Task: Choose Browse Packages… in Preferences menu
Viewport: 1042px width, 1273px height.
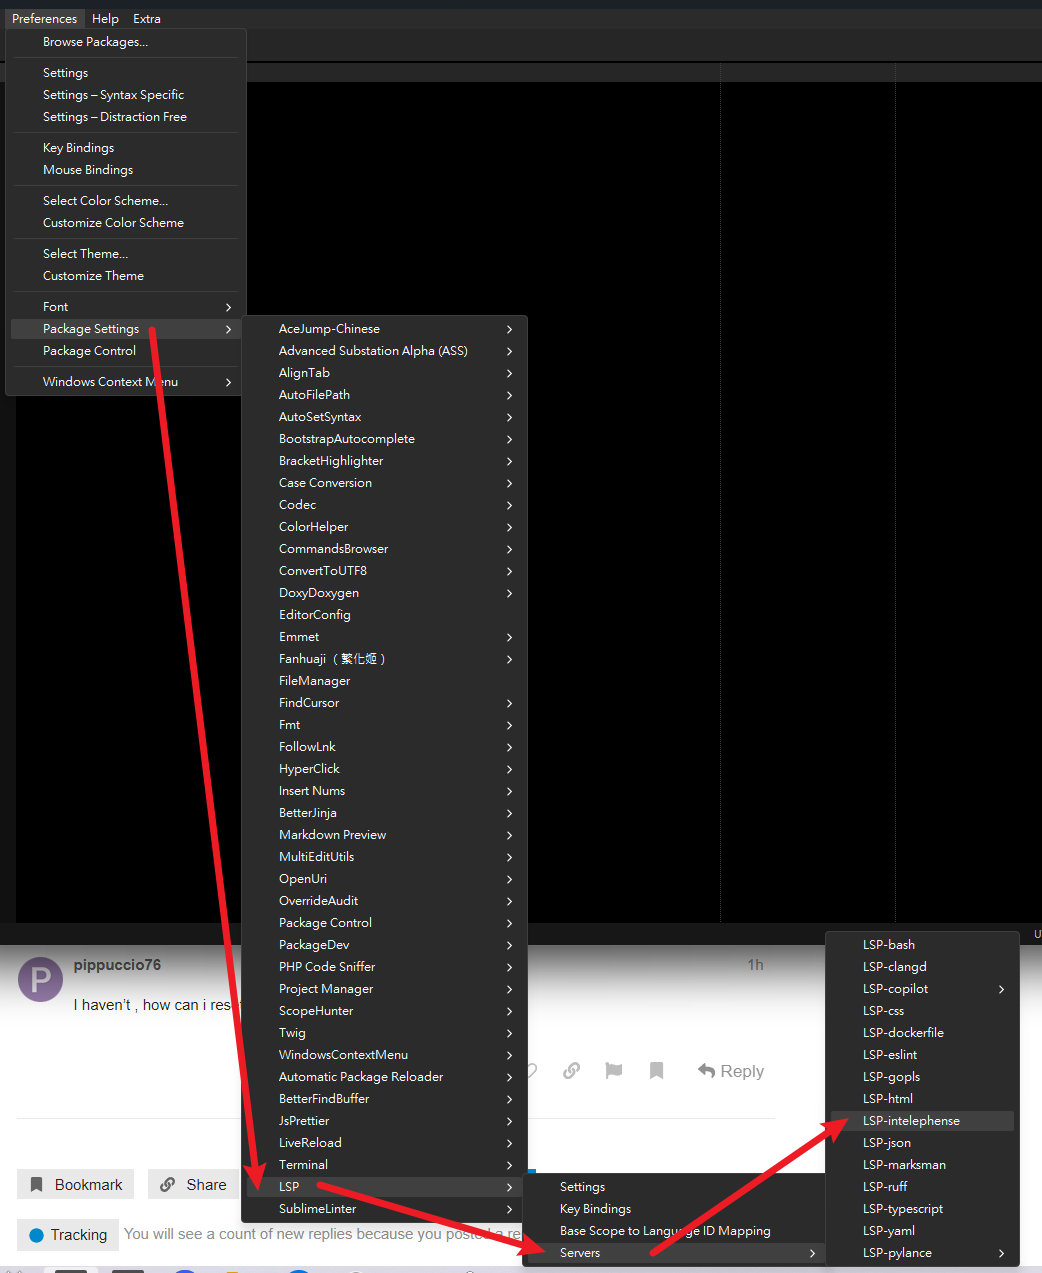Action: pos(95,42)
